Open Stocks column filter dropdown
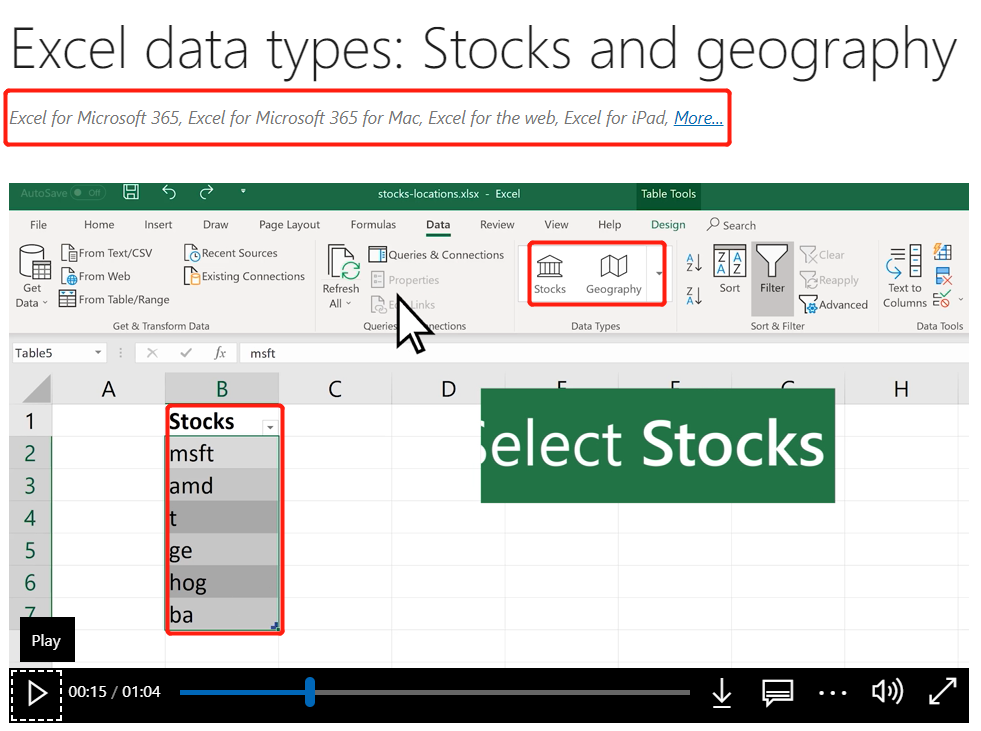981x731 pixels. pyautogui.click(x=270, y=427)
